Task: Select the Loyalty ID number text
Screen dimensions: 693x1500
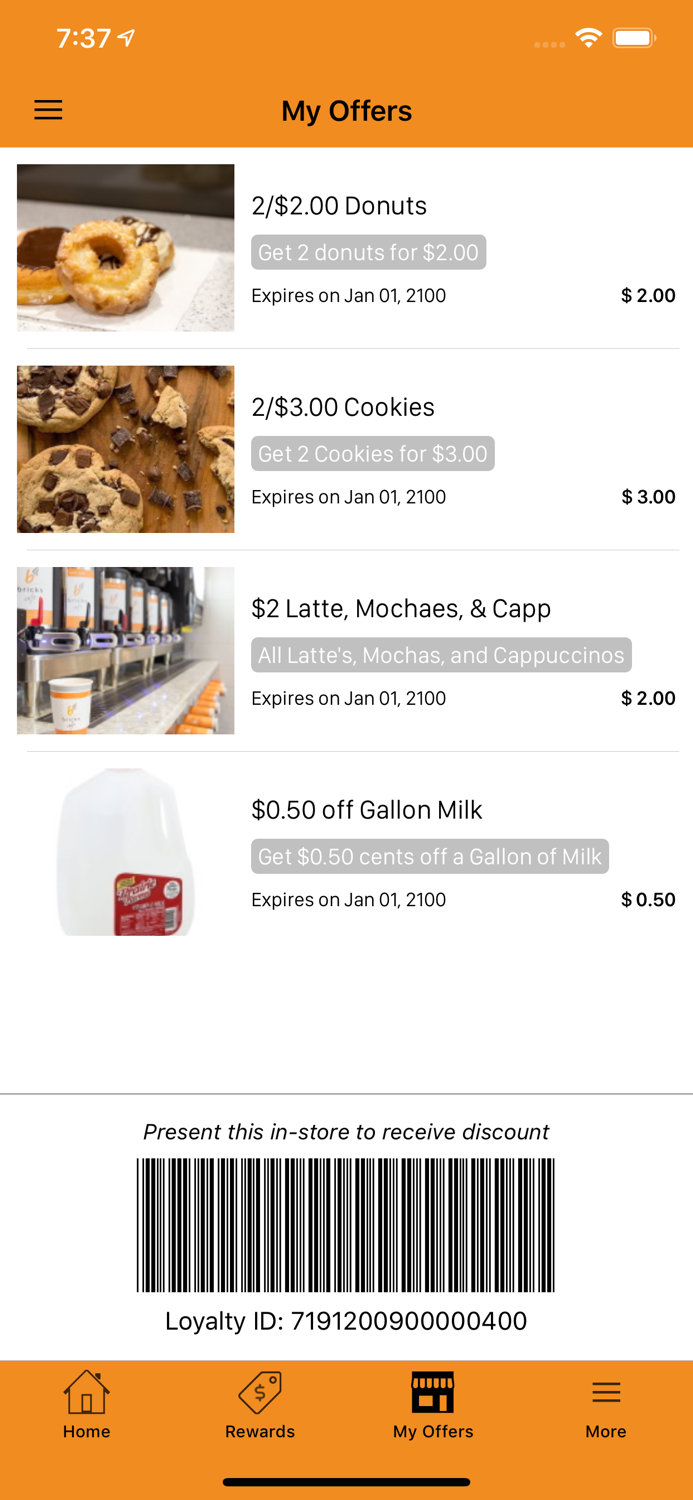Action: 346,1321
